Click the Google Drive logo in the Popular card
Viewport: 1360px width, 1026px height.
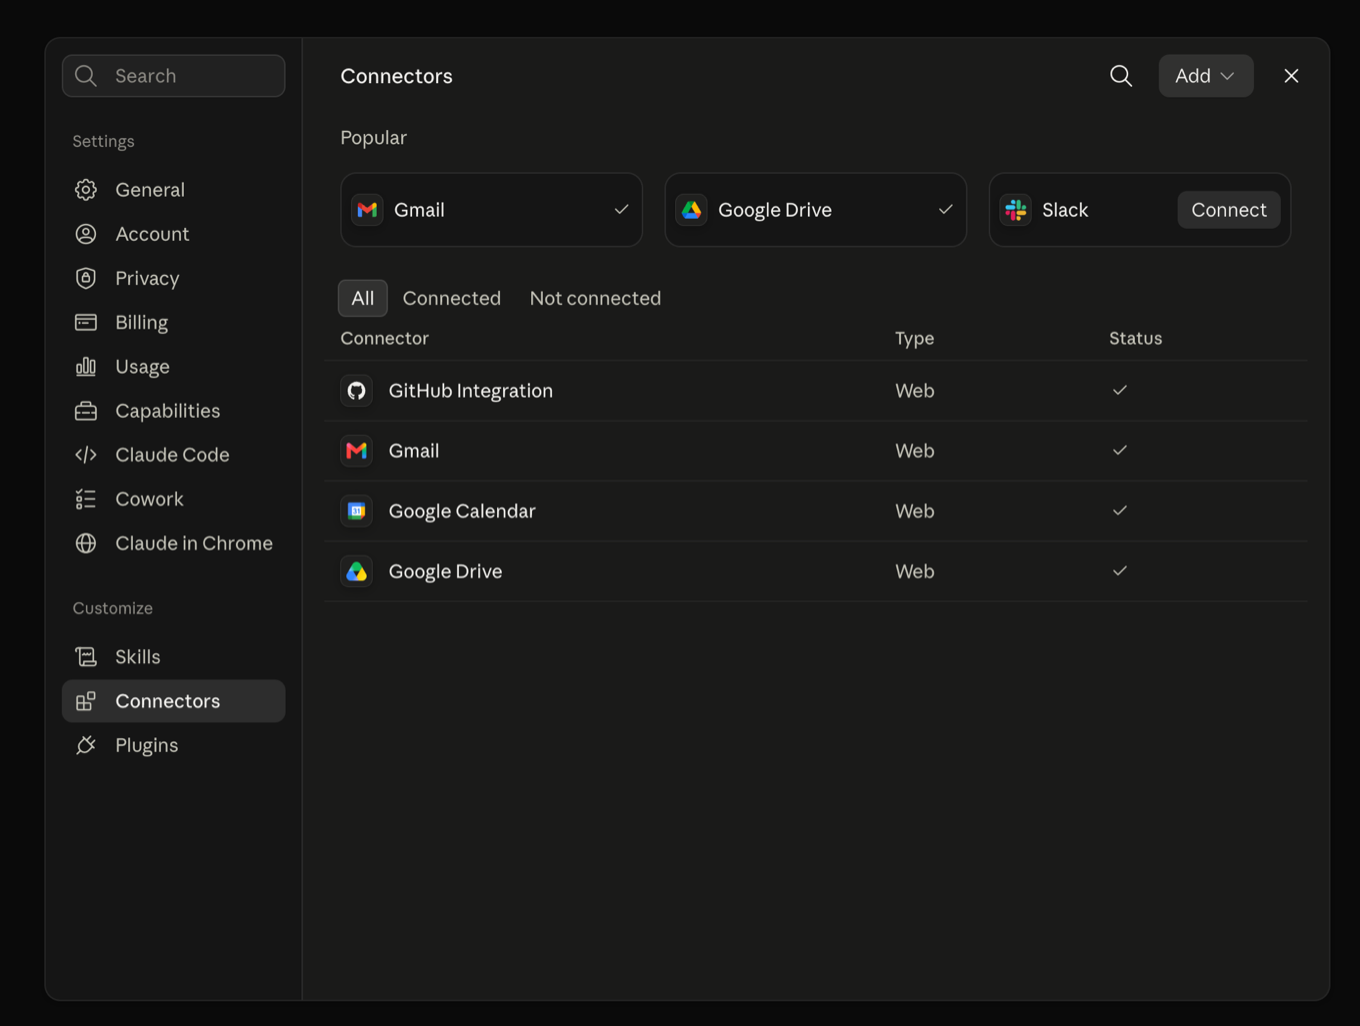(691, 210)
